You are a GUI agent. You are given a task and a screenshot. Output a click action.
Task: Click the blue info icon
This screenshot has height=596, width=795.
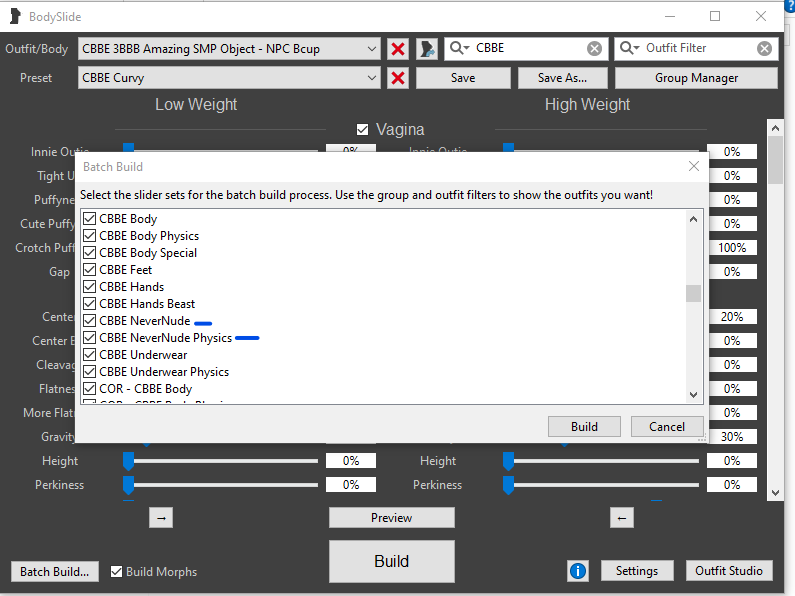(x=577, y=571)
